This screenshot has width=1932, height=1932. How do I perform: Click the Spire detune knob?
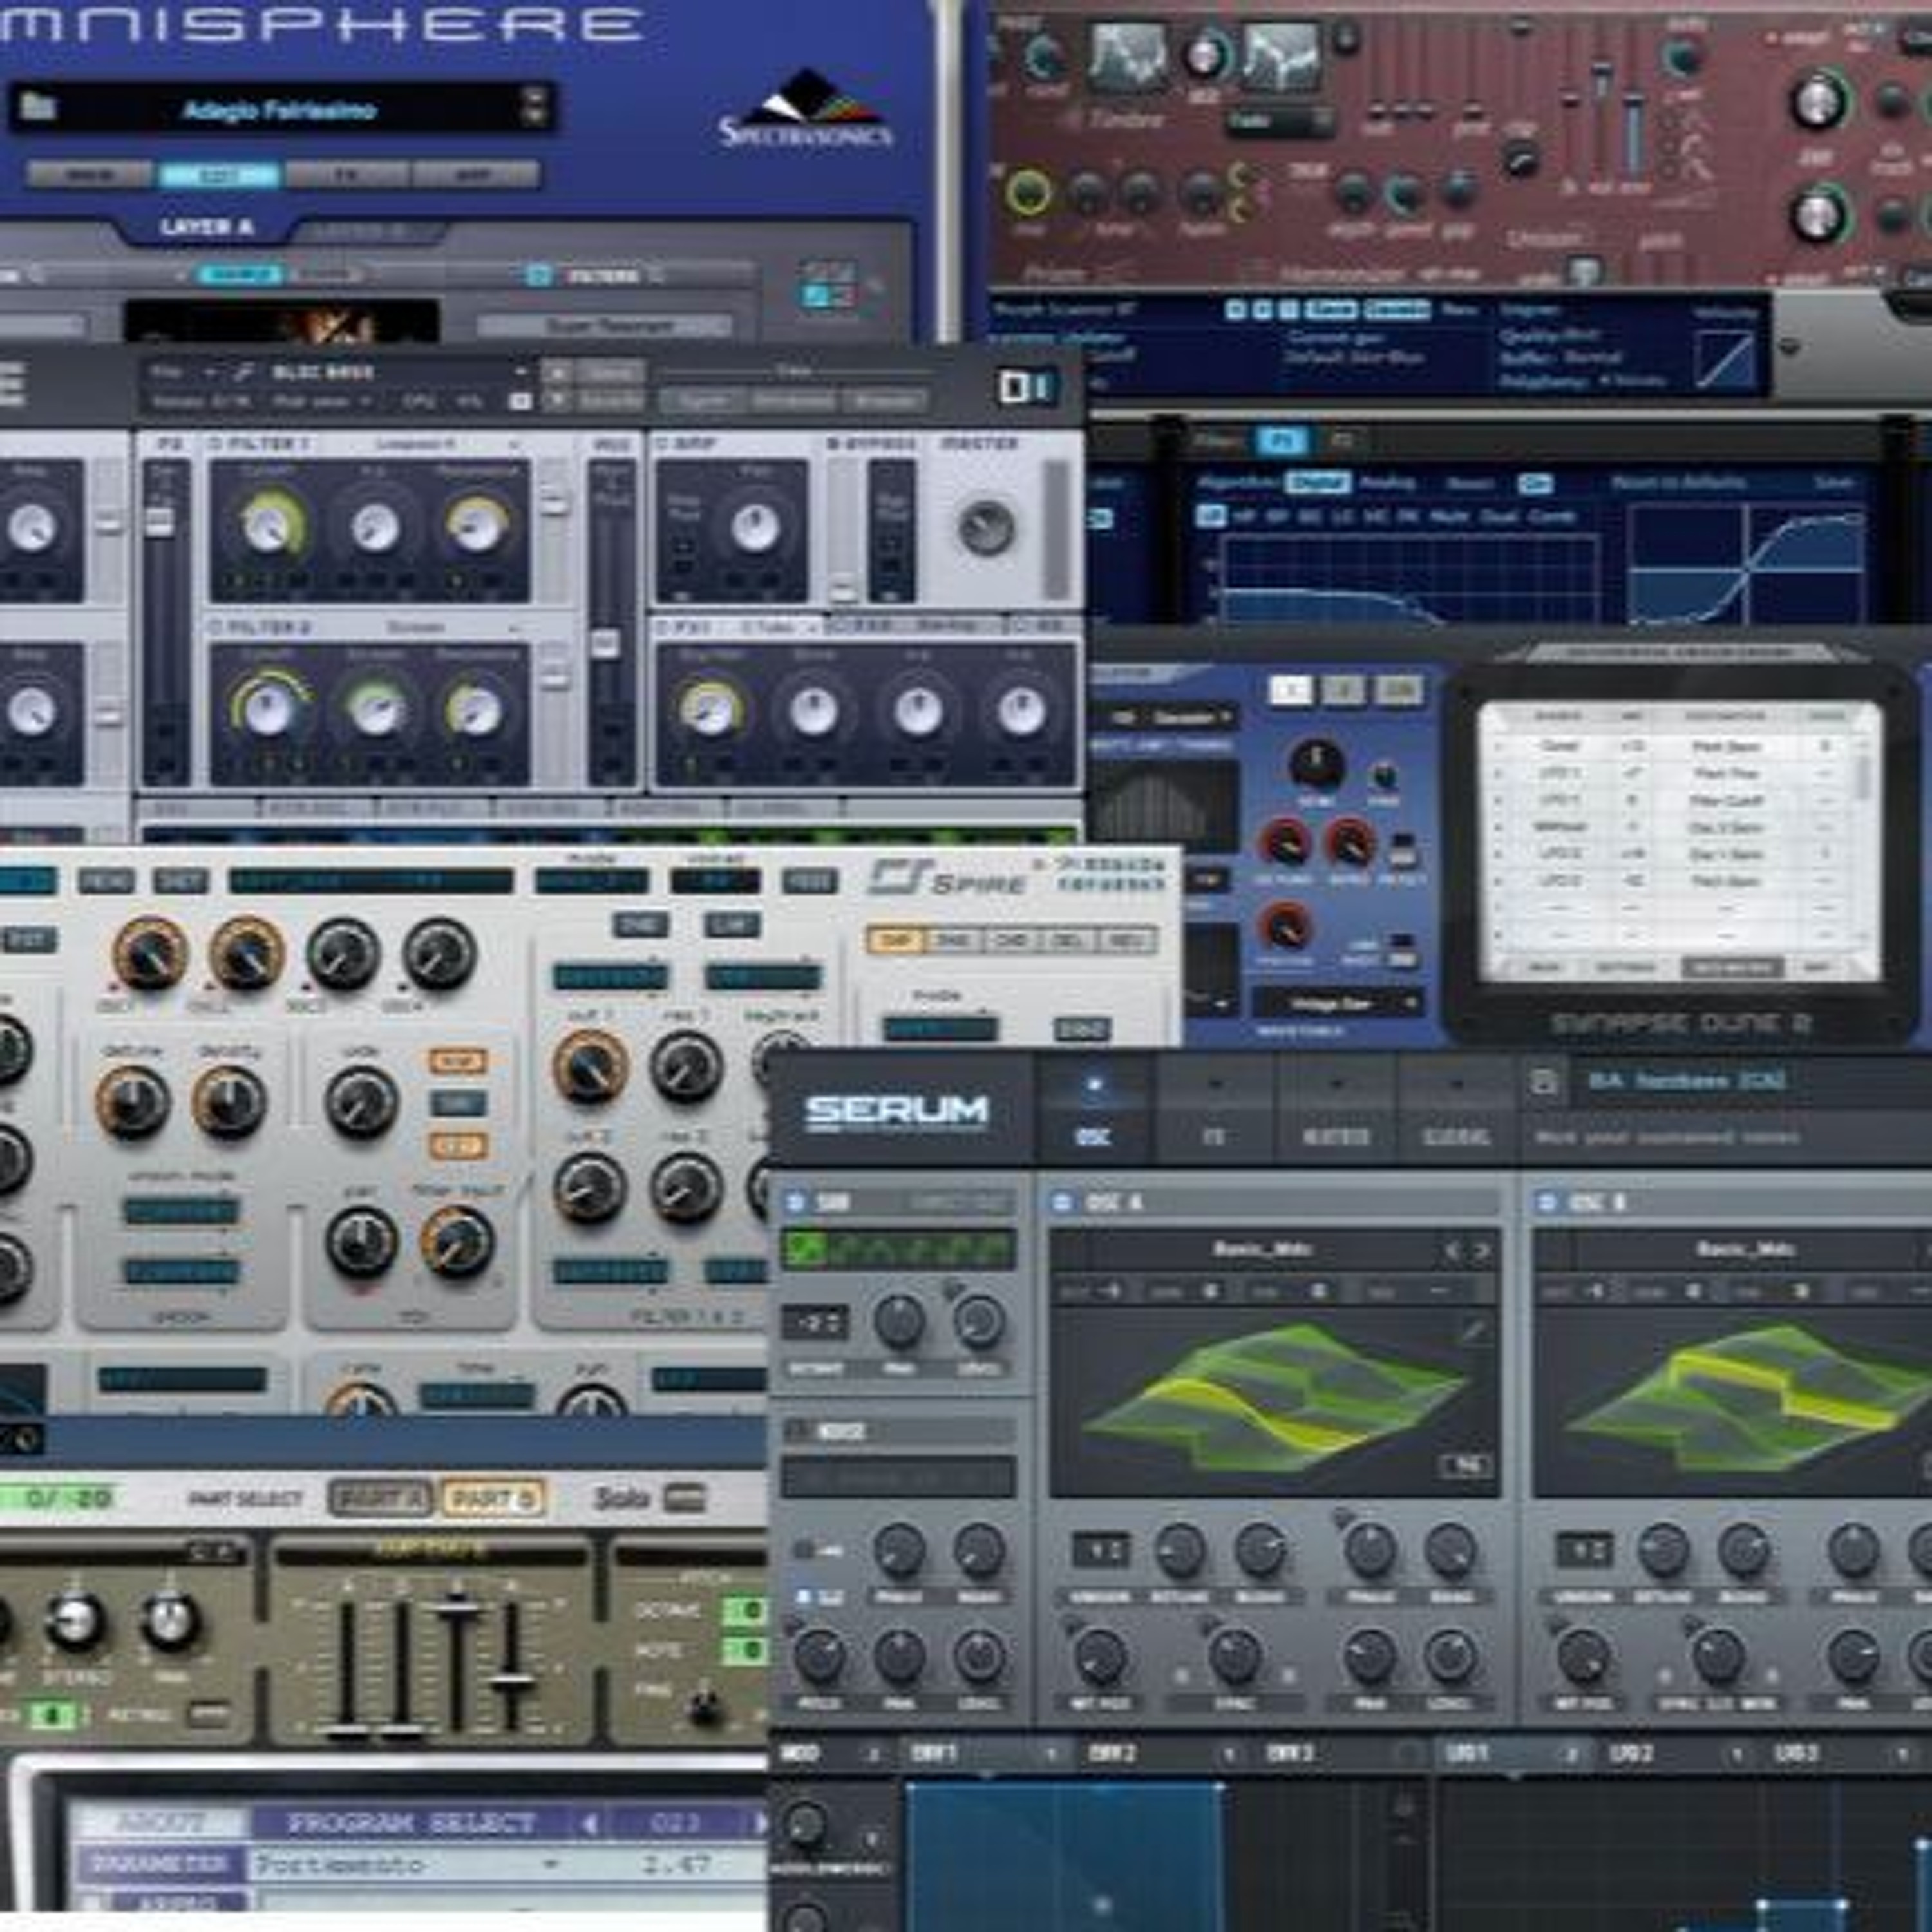pos(132,1101)
